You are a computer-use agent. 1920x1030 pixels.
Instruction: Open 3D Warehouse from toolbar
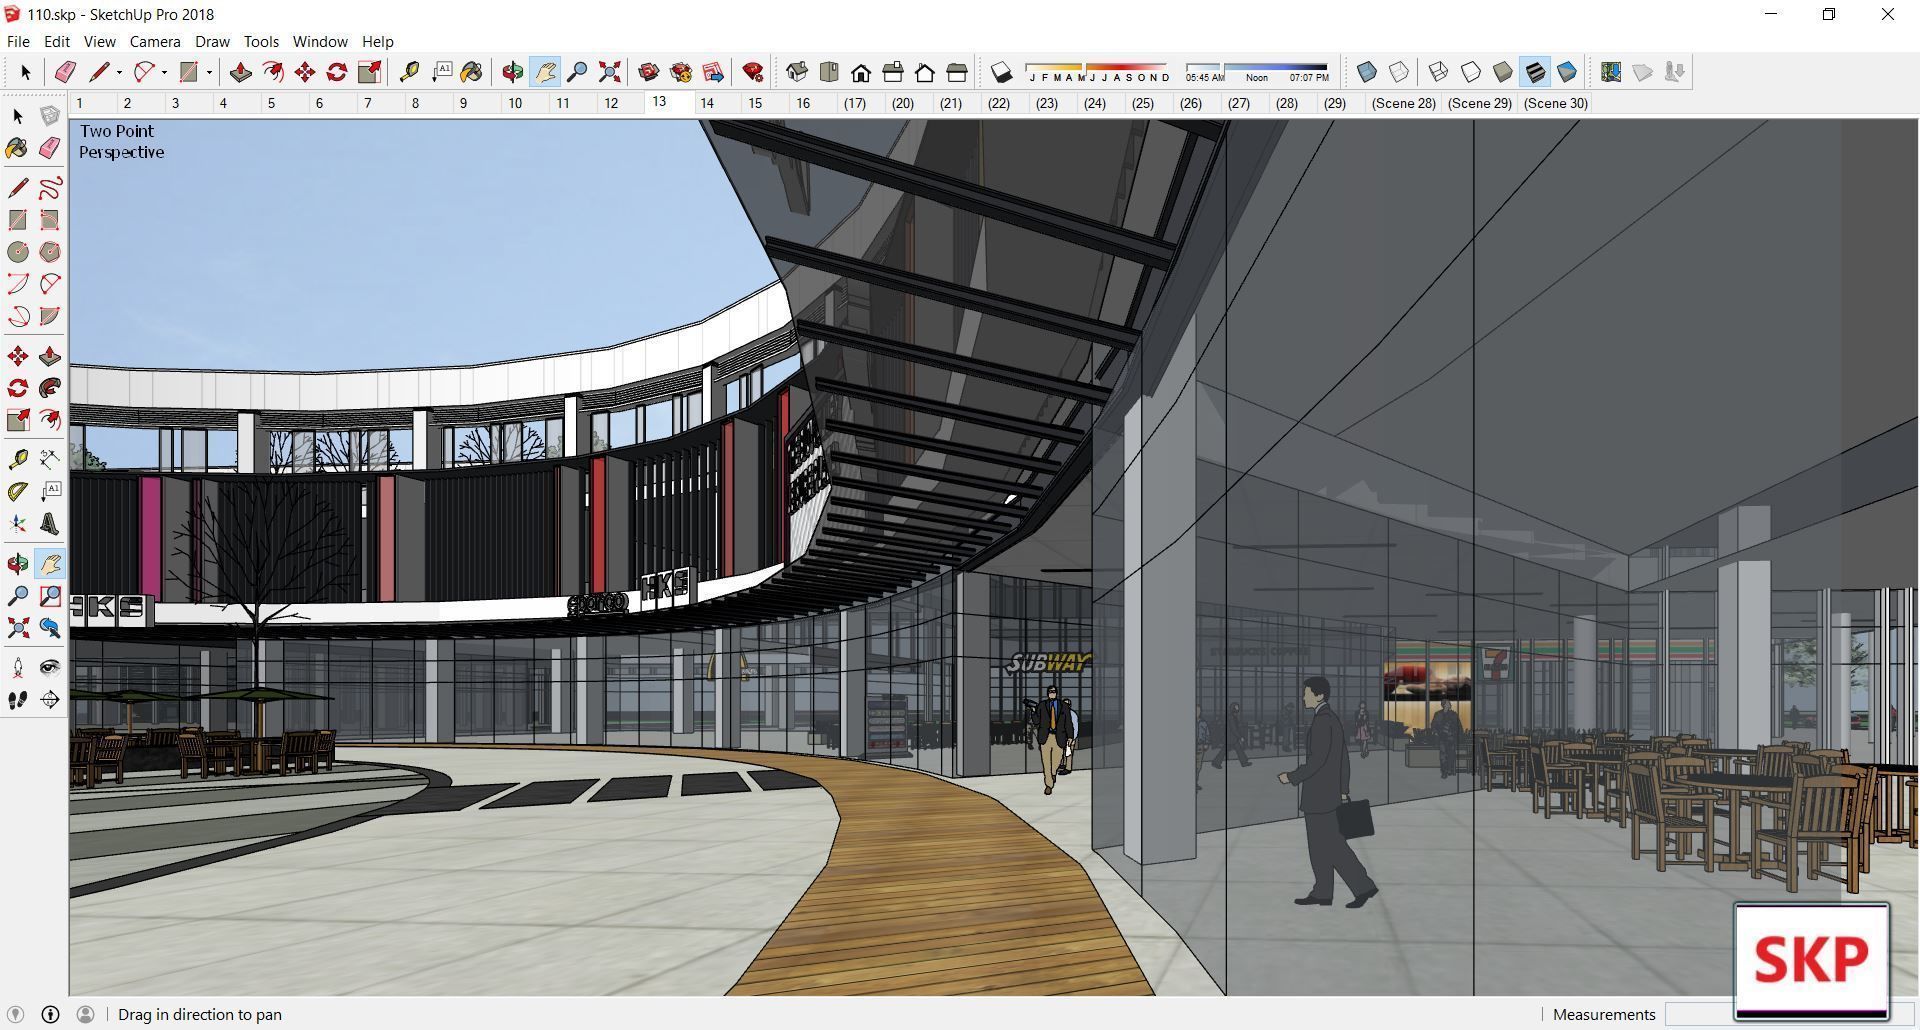[649, 72]
